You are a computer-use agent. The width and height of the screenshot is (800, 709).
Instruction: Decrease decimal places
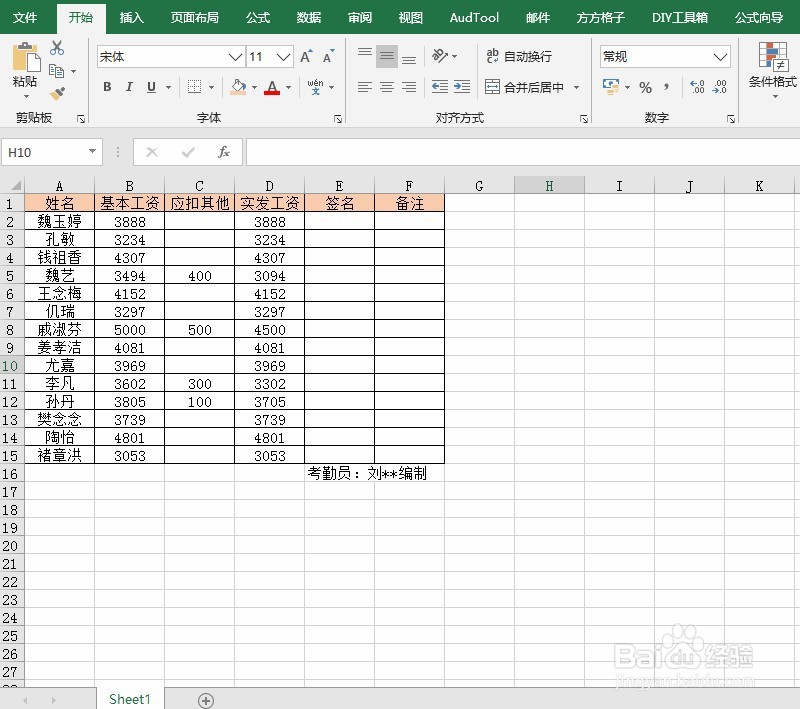tap(719, 87)
